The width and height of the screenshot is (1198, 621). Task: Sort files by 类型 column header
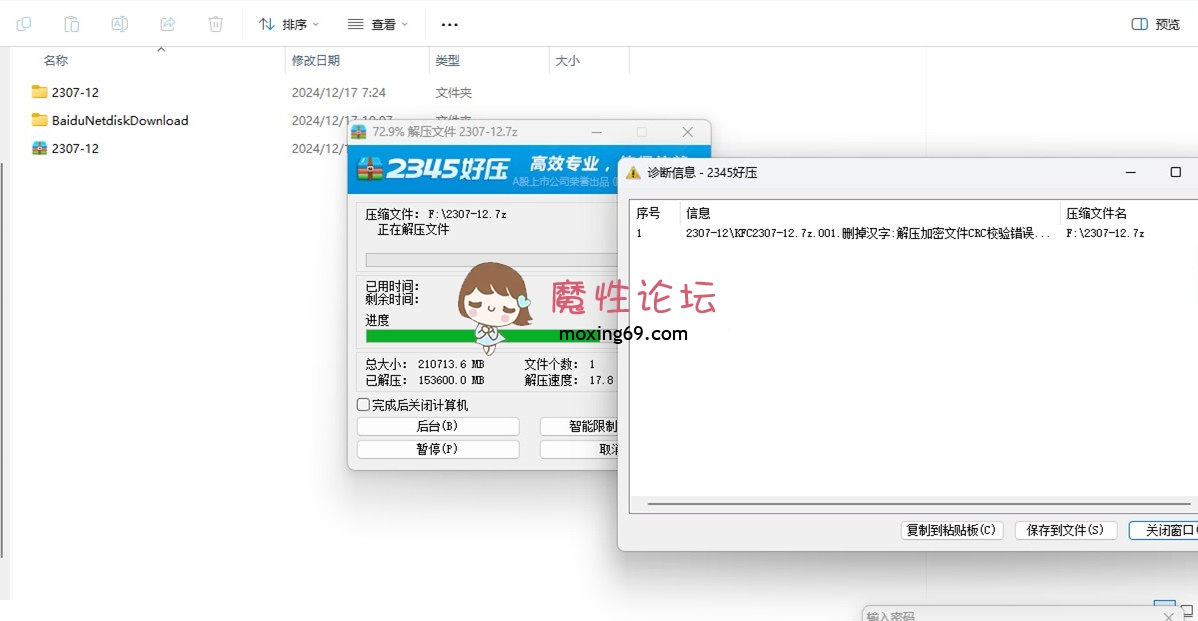pyautogui.click(x=448, y=60)
